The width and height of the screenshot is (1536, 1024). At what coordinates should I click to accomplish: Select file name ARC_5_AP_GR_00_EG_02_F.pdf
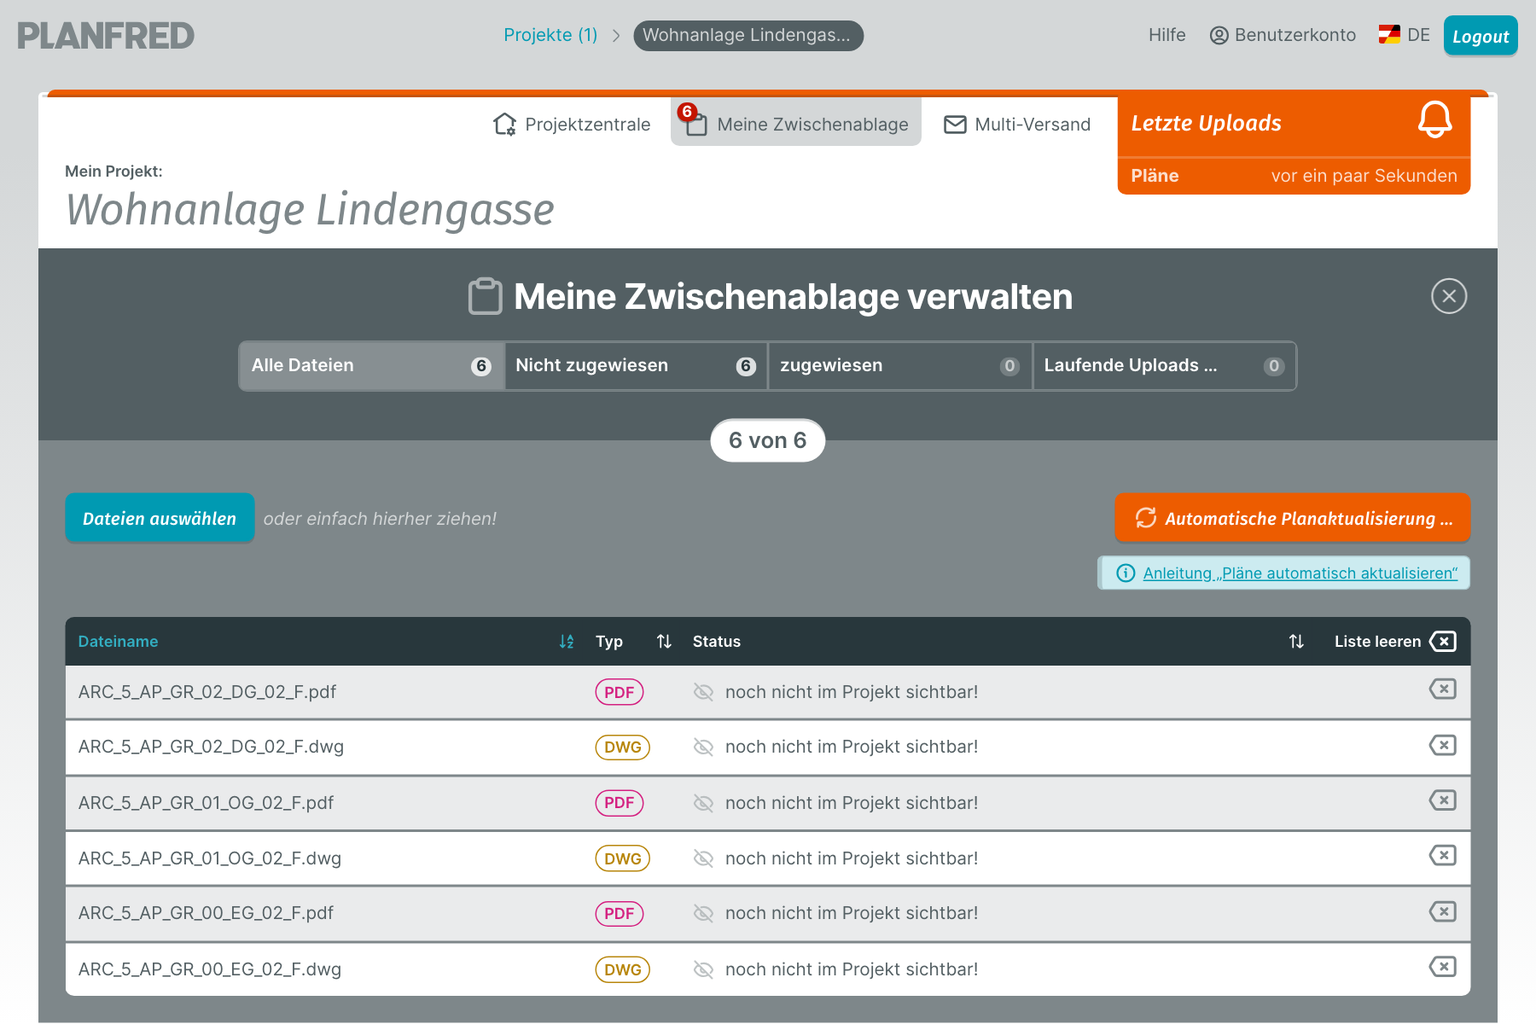tap(206, 913)
